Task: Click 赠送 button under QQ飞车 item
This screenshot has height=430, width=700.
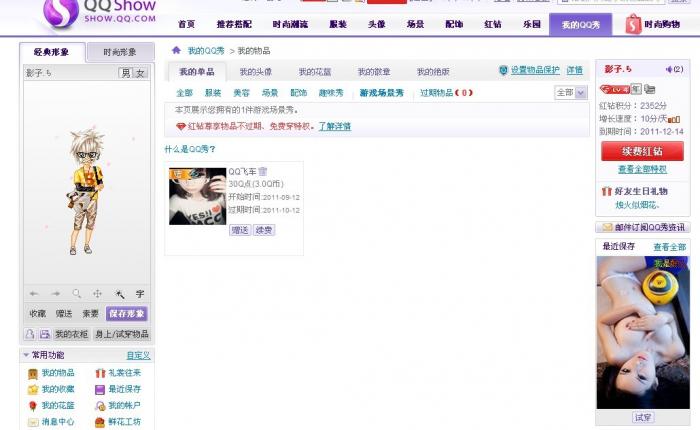Action: (x=240, y=230)
